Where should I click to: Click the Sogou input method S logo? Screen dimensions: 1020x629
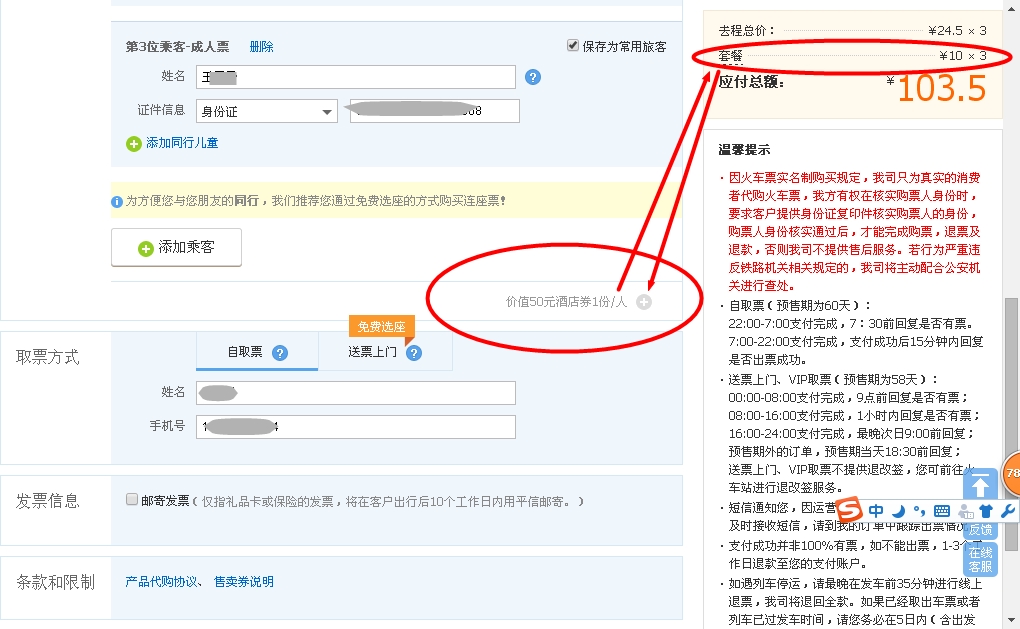tap(849, 510)
